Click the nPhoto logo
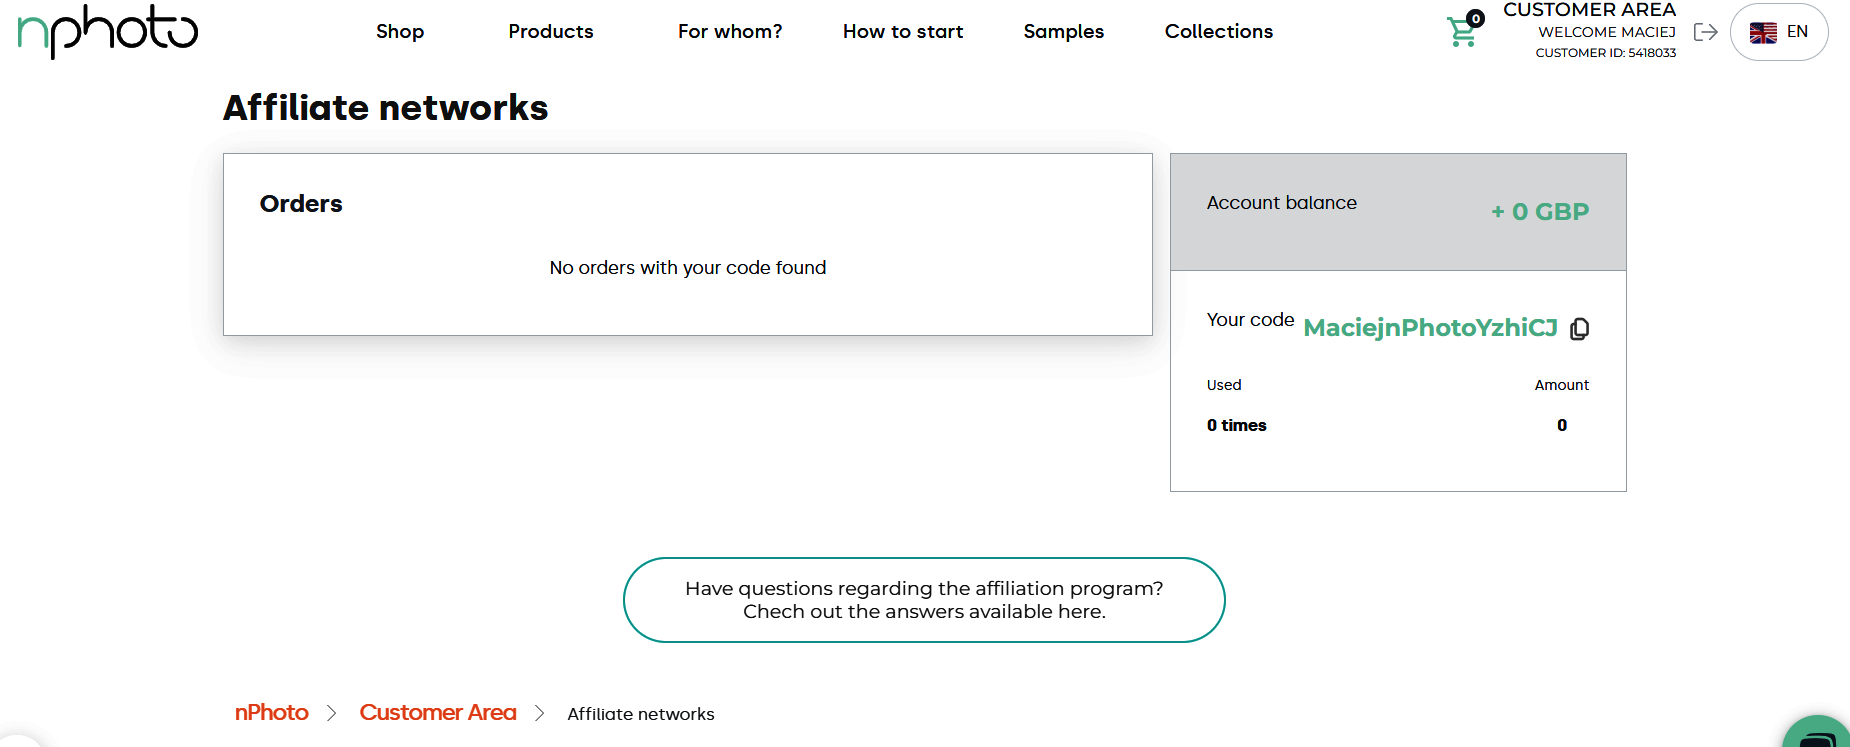 click(108, 31)
